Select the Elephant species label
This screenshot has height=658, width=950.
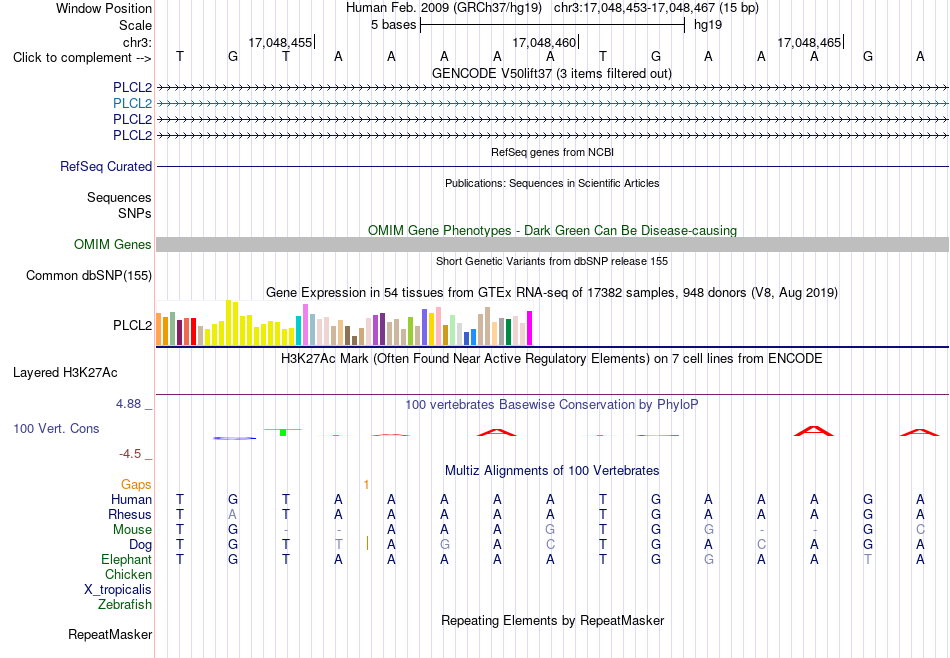coord(126,559)
